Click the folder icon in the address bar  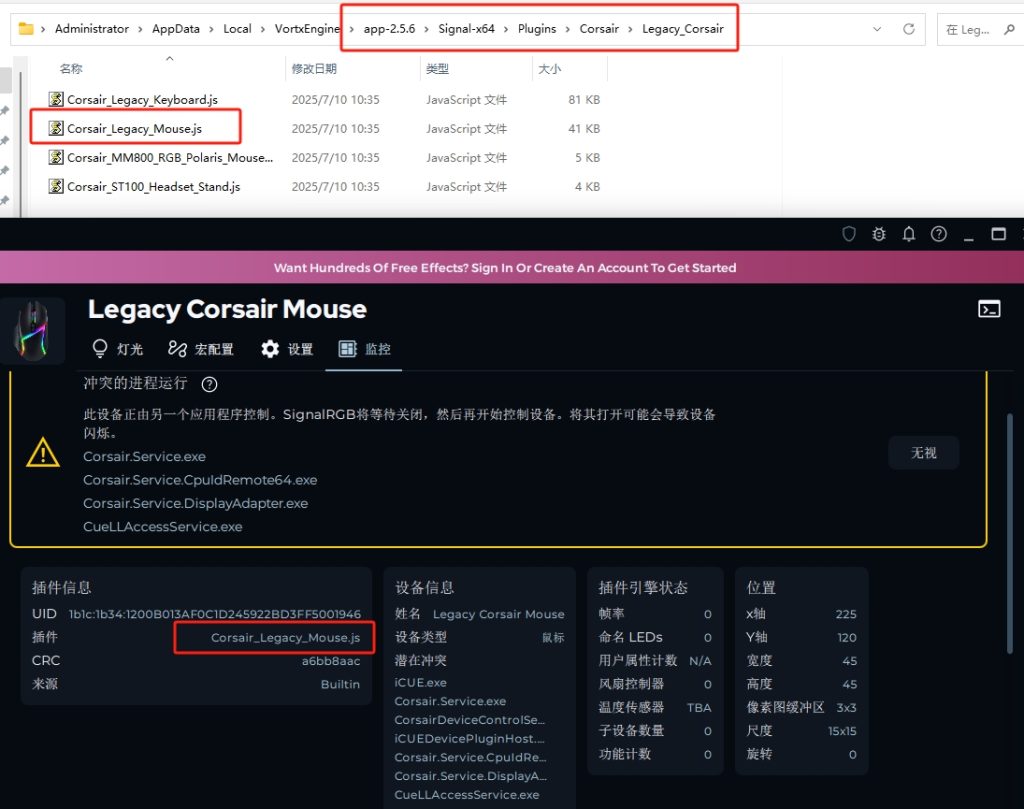(25, 29)
